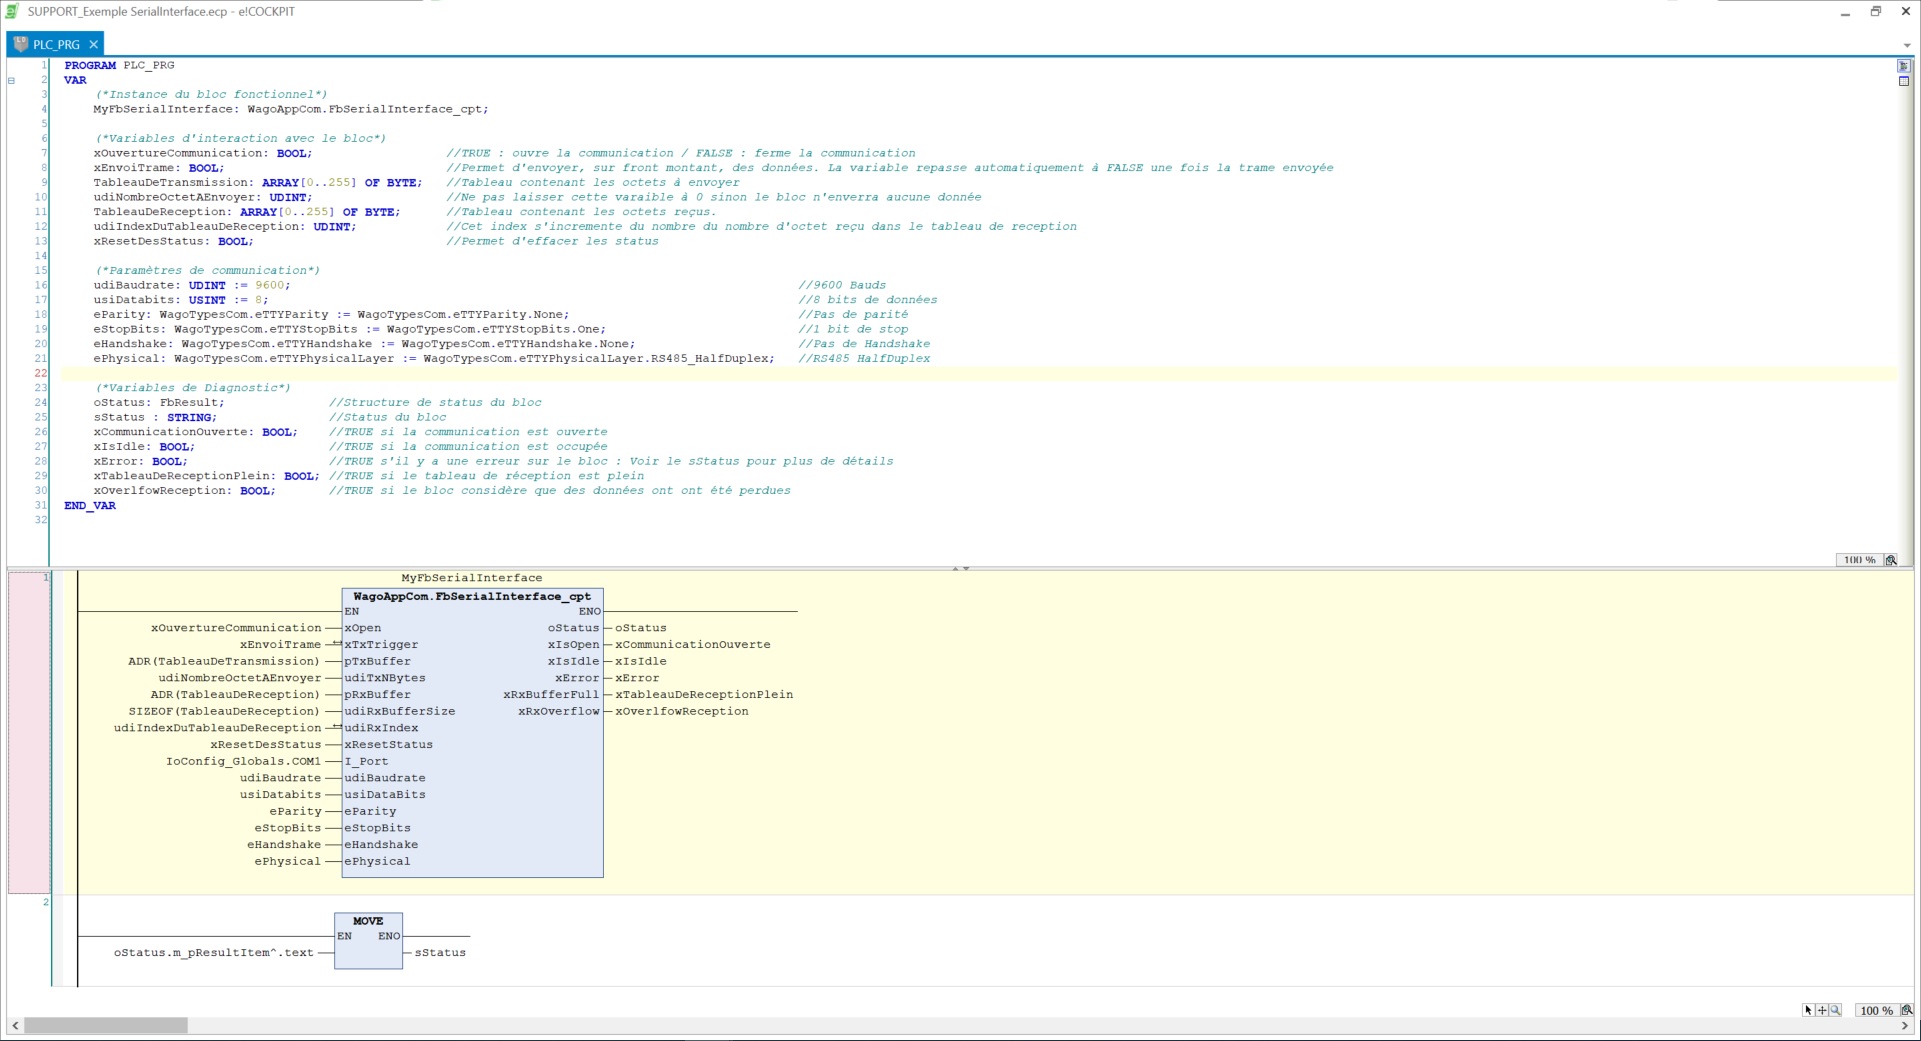
Task: Activate the pan move tool
Action: pyautogui.click(x=1821, y=1010)
